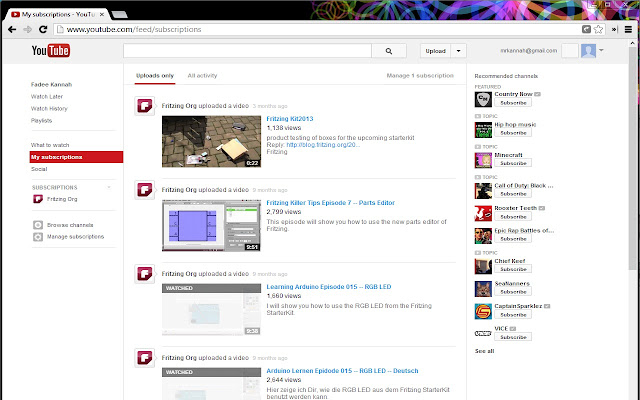Open CaptainSparklez channel avatar

point(483,311)
